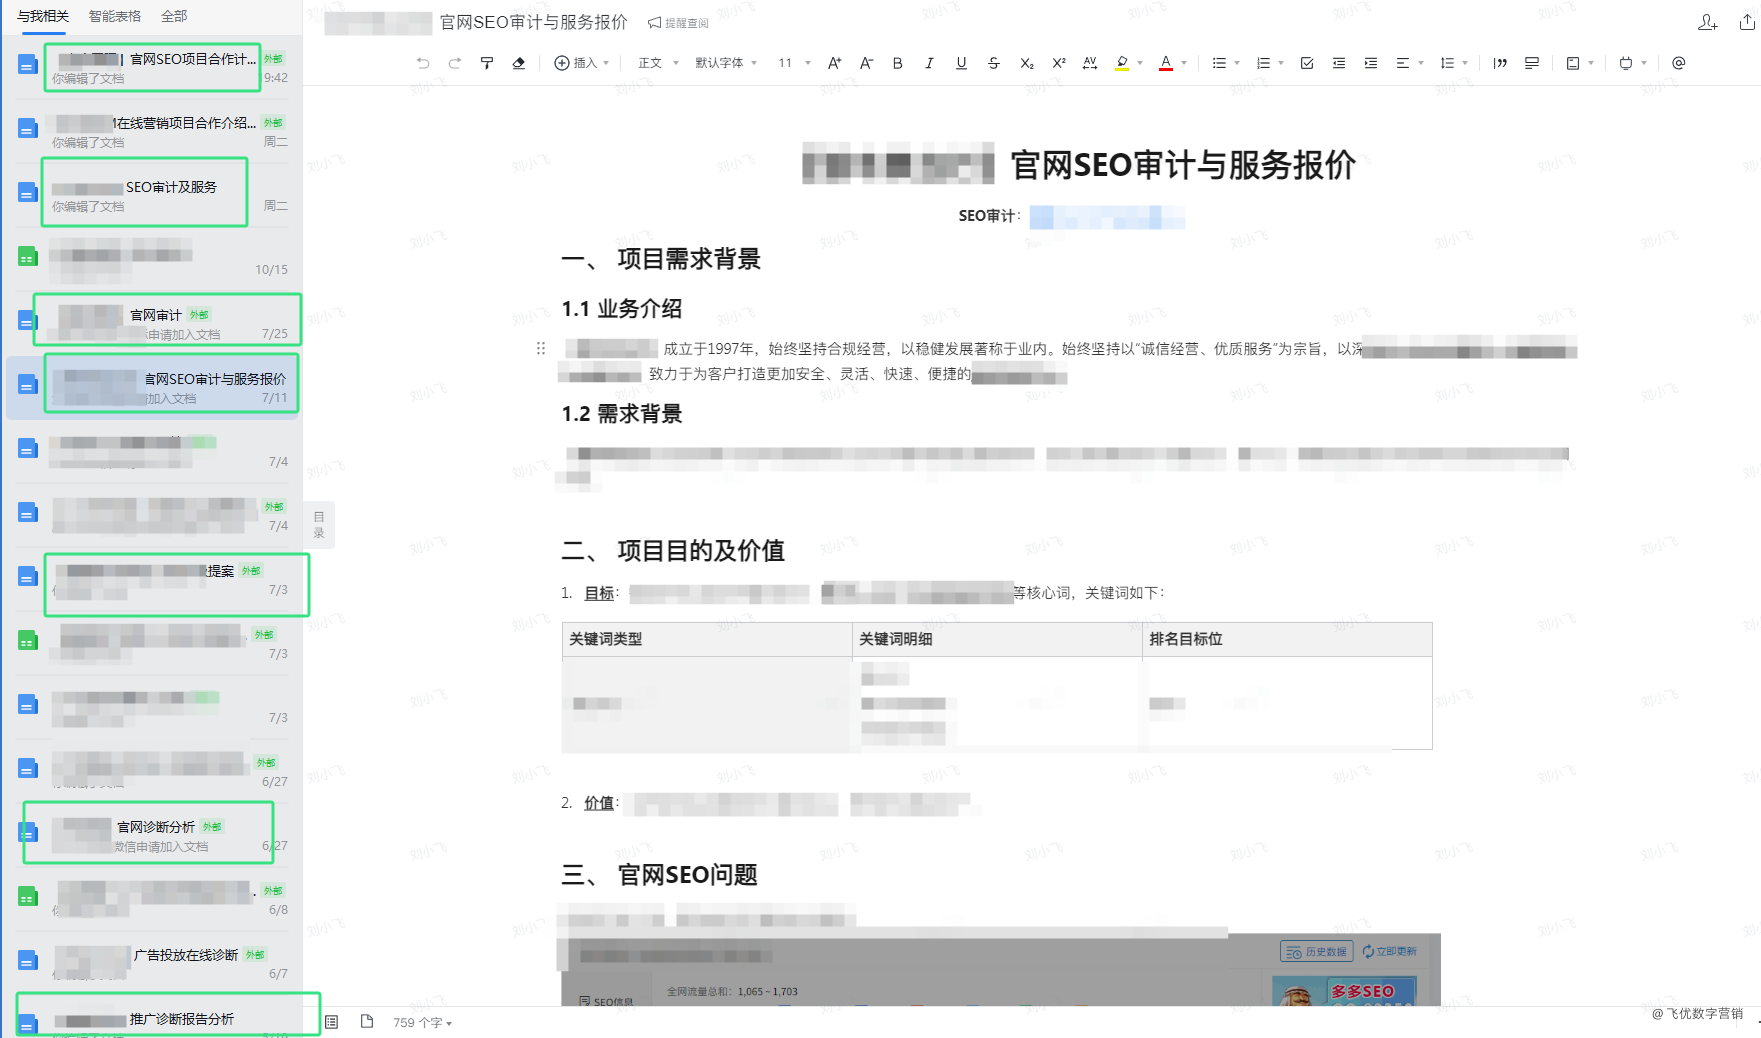Apply red font color A
Image resolution: width=1761 pixels, height=1038 pixels.
tap(1166, 63)
